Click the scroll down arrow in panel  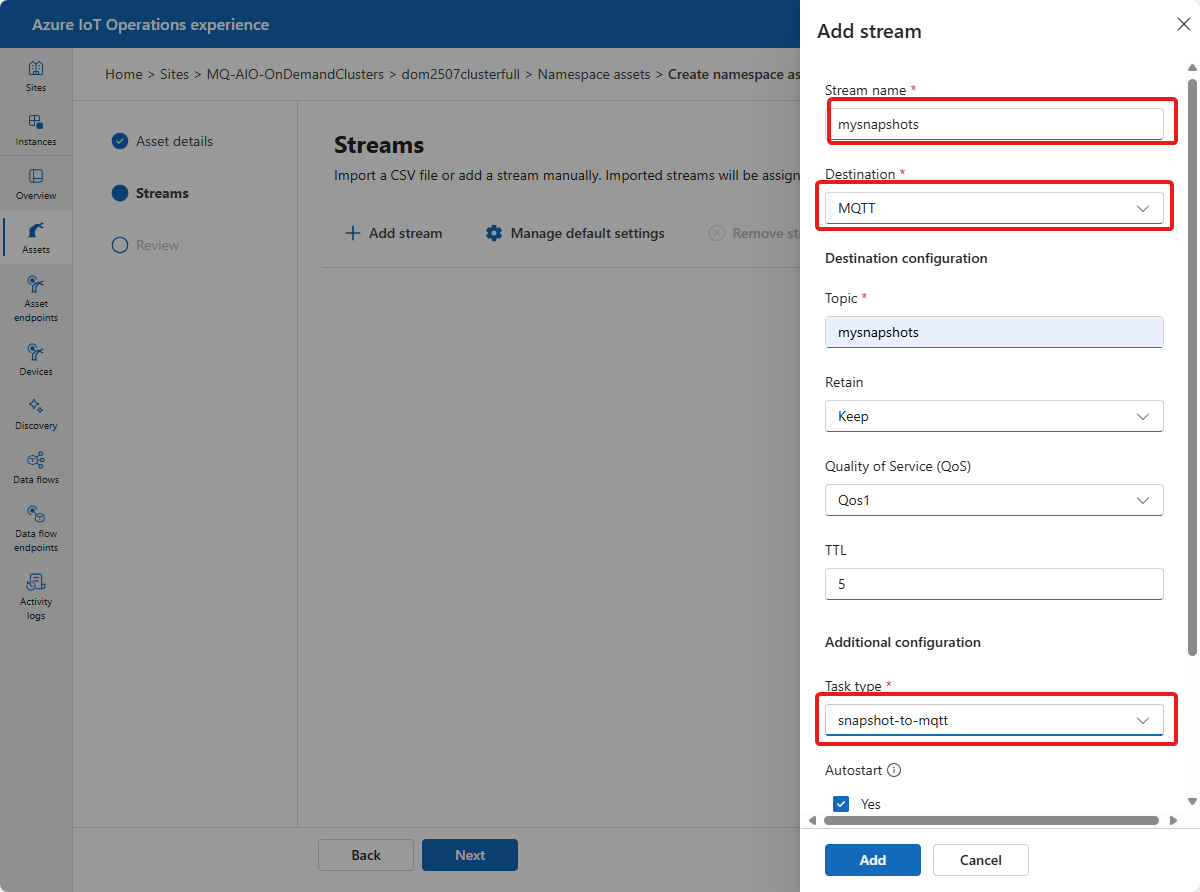[x=1191, y=801]
